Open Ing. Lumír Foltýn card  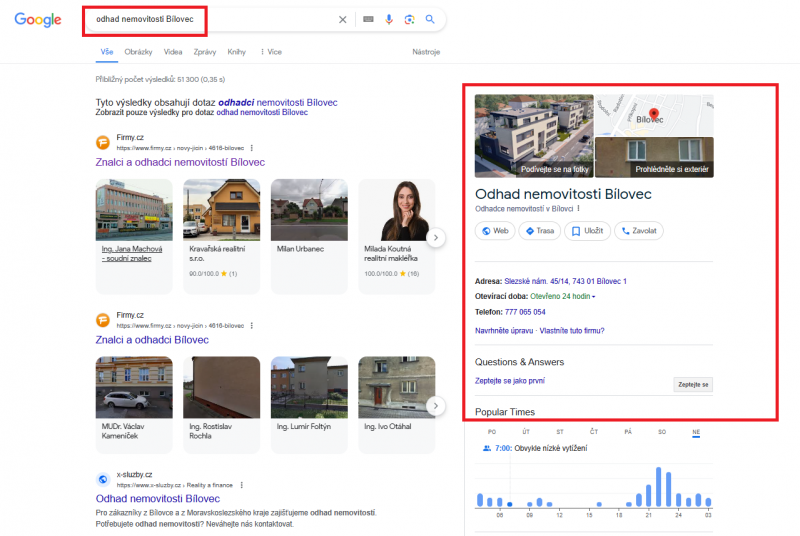point(309,404)
